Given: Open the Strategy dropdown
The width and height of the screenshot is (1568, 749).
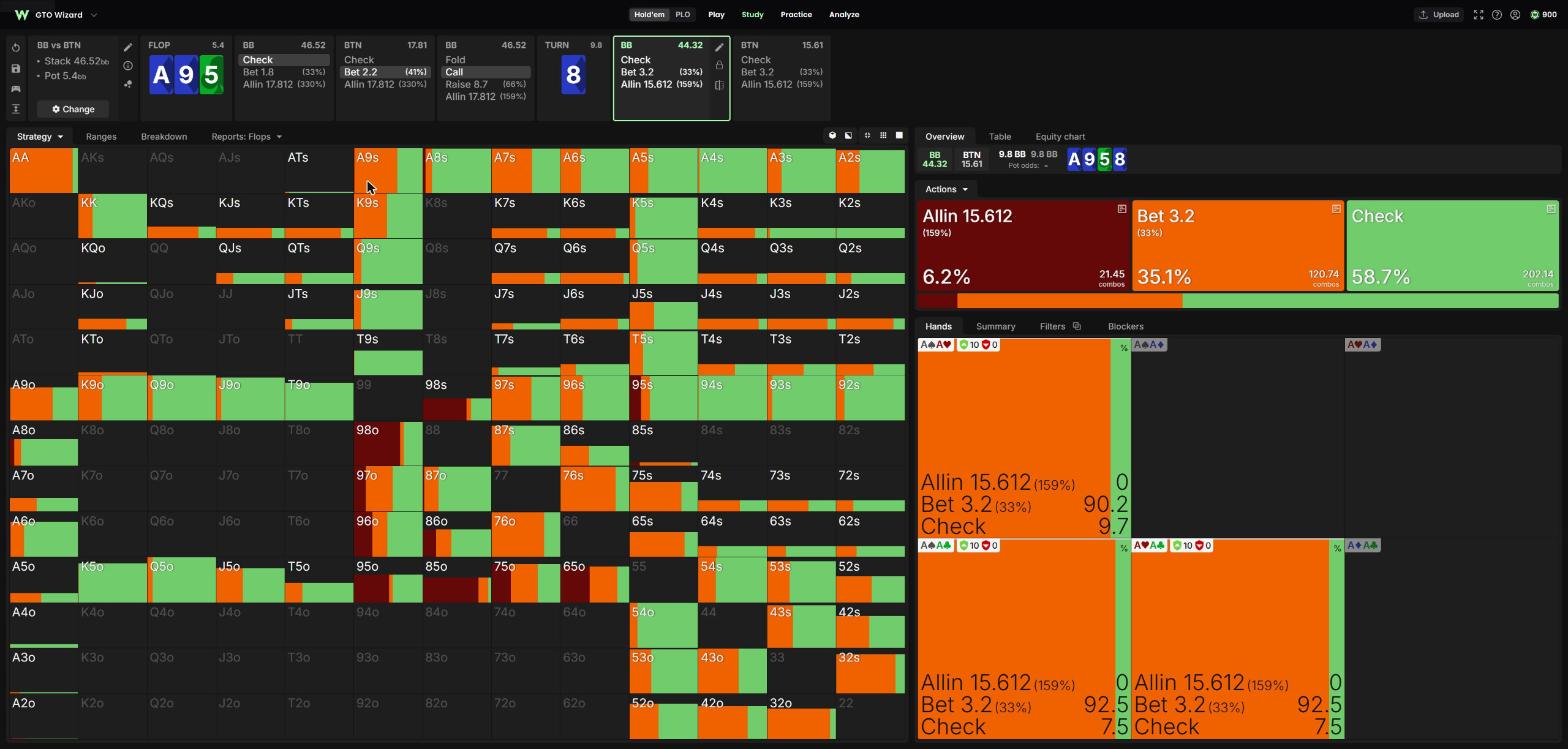Looking at the screenshot, I should click(x=40, y=137).
